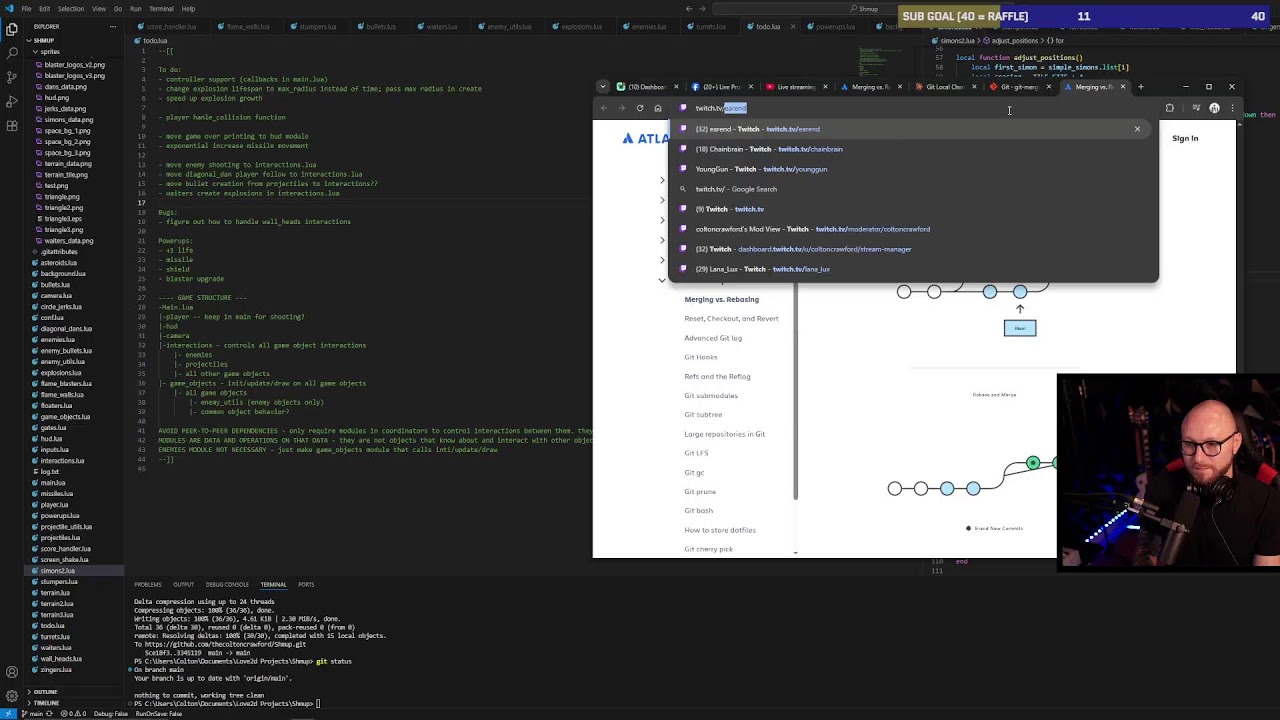Open the new browser tab plus button
Viewport: 1280px width, 720px height.
click(x=1140, y=87)
